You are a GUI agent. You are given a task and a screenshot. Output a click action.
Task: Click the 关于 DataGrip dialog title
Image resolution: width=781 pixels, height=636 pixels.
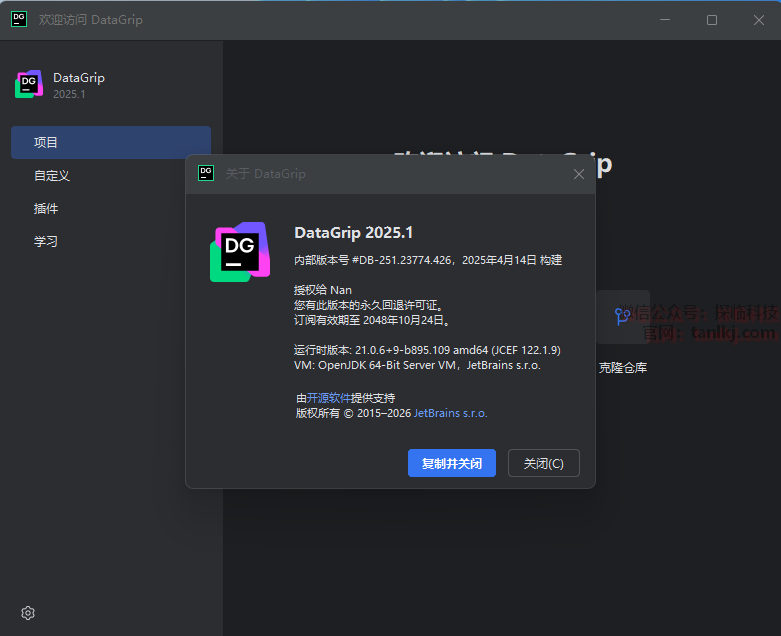pos(265,173)
